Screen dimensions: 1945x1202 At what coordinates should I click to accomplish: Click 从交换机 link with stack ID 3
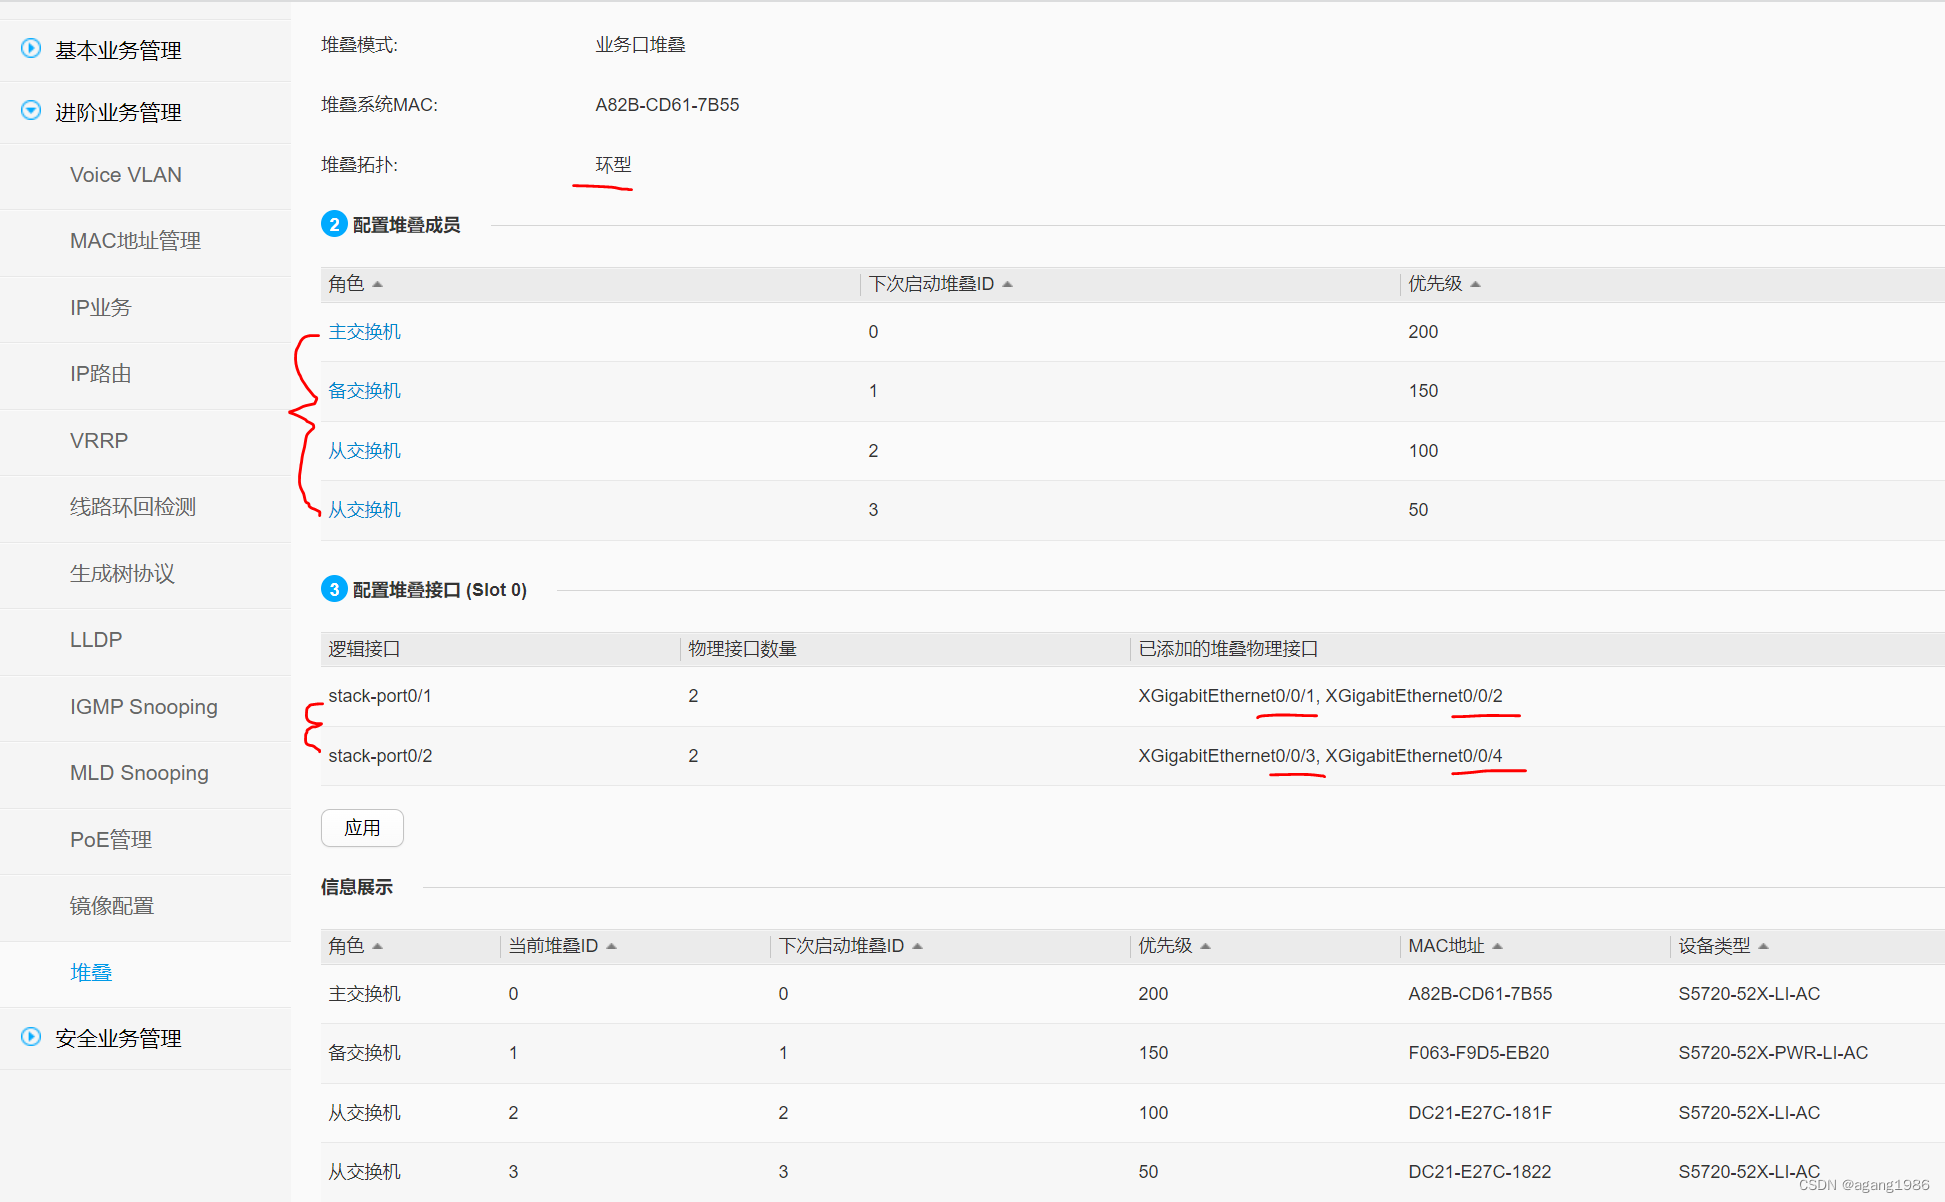(364, 510)
